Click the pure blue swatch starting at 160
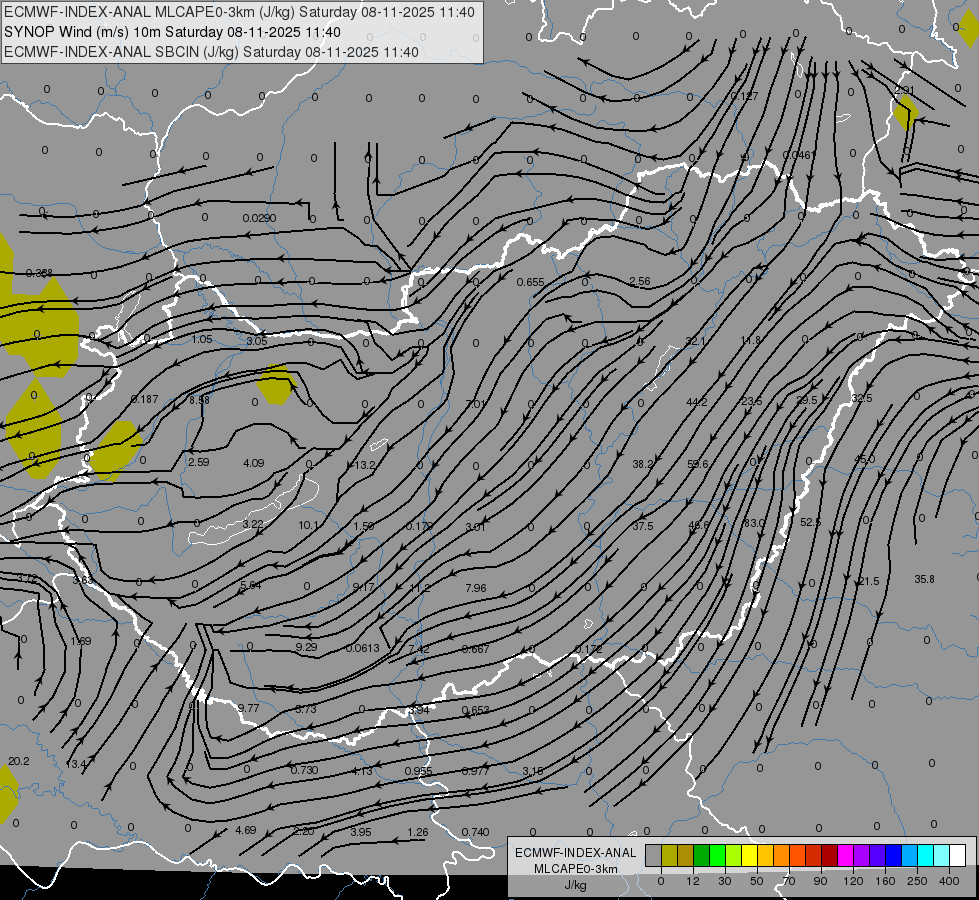The width and height of the screenshot is (979, 900). click(894, 855)
